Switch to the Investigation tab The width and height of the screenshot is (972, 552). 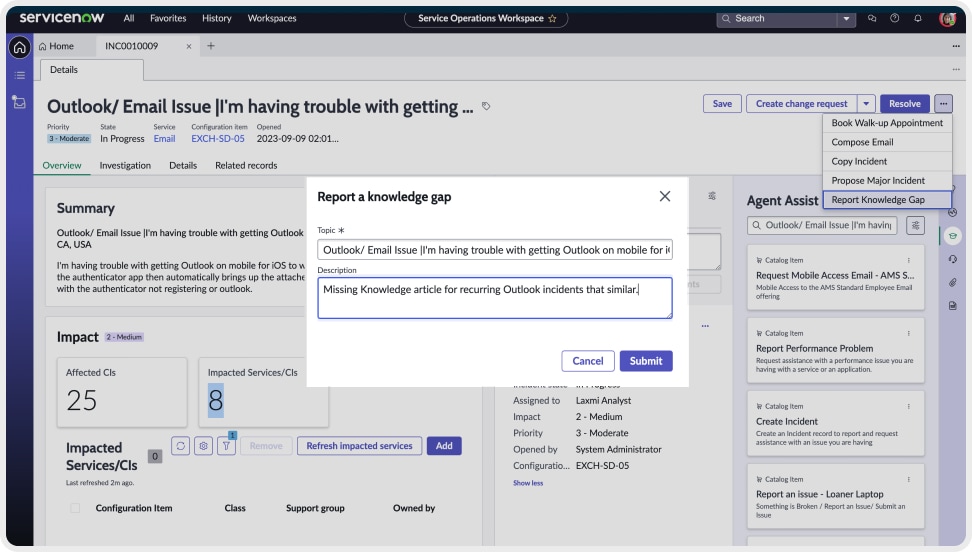pos(125,165)
